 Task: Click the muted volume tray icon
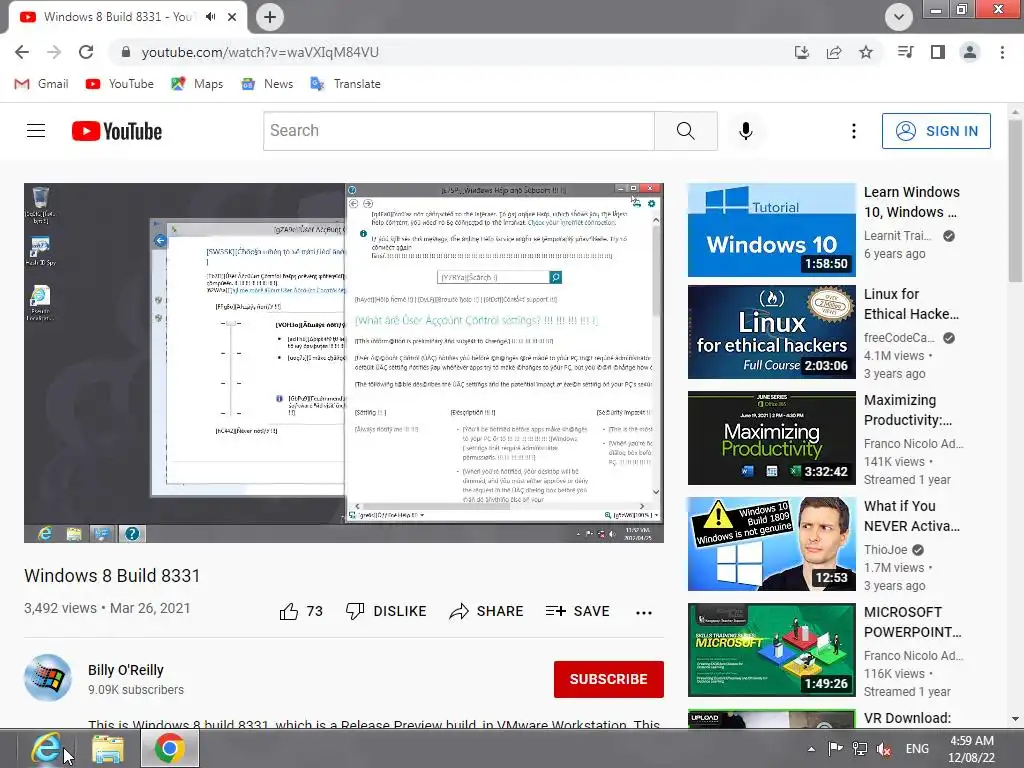(x=884, y=749)
